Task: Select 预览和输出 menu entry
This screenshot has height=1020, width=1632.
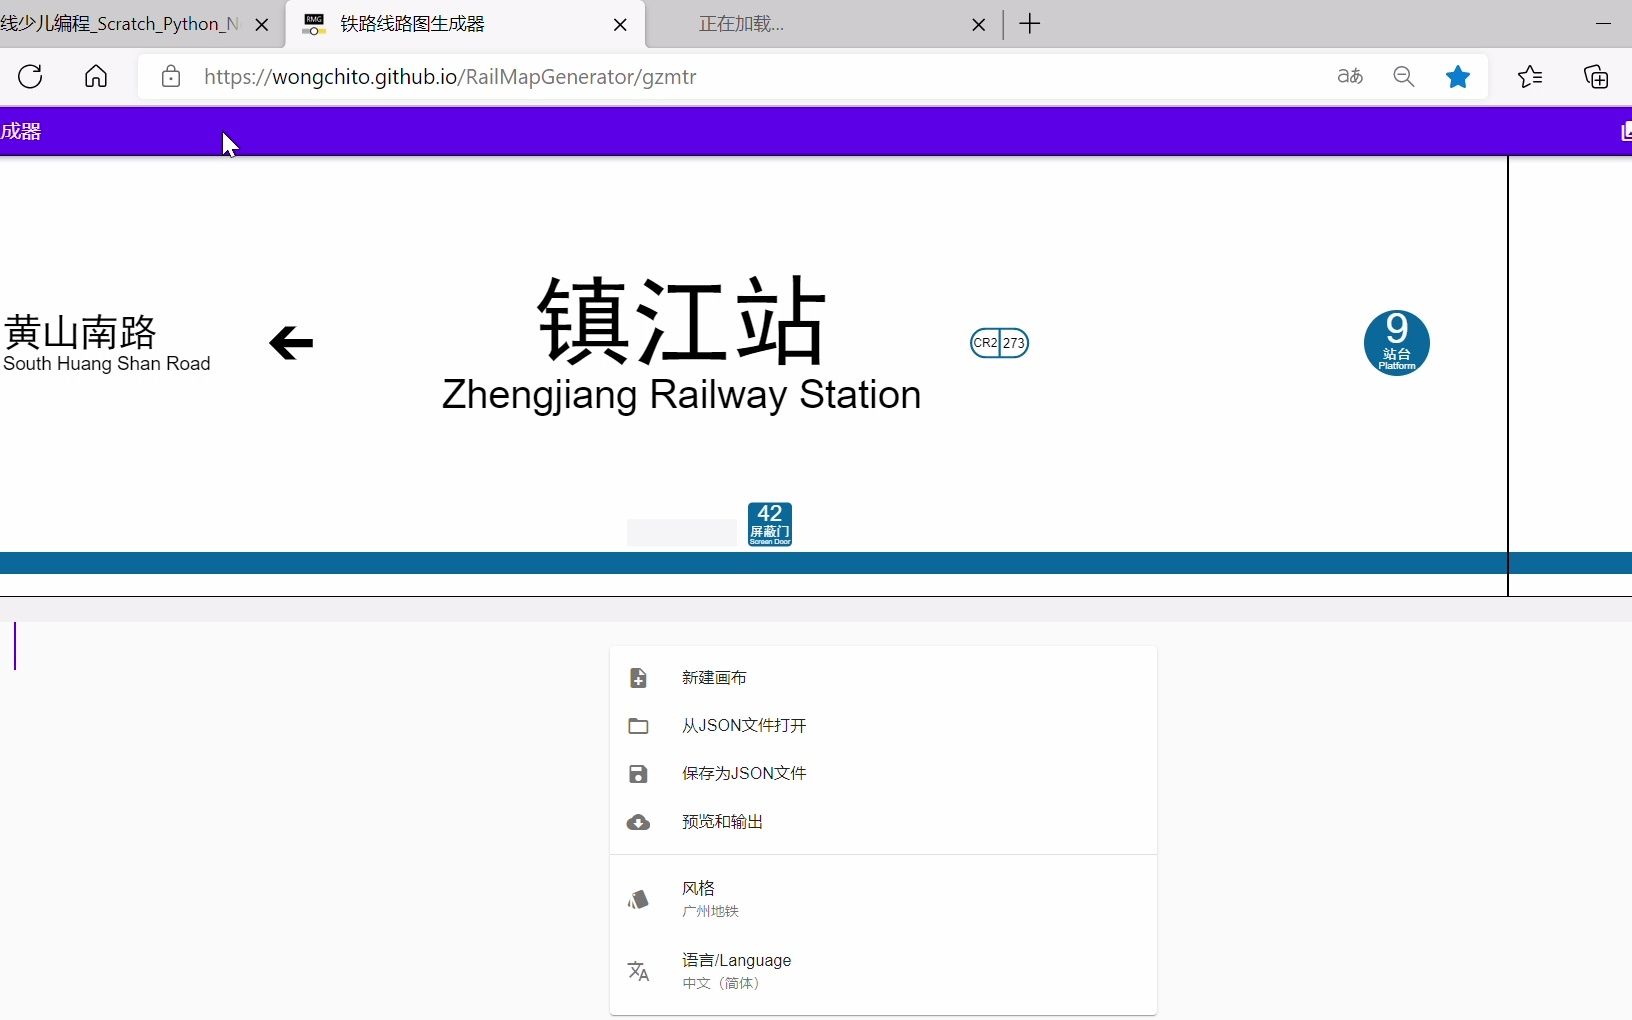Action: point(883,822)
